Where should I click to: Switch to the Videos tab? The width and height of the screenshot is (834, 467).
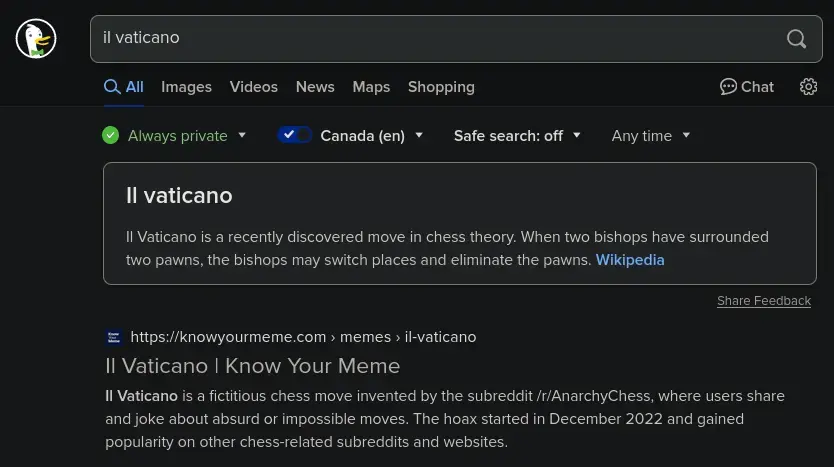pos(254,87)
